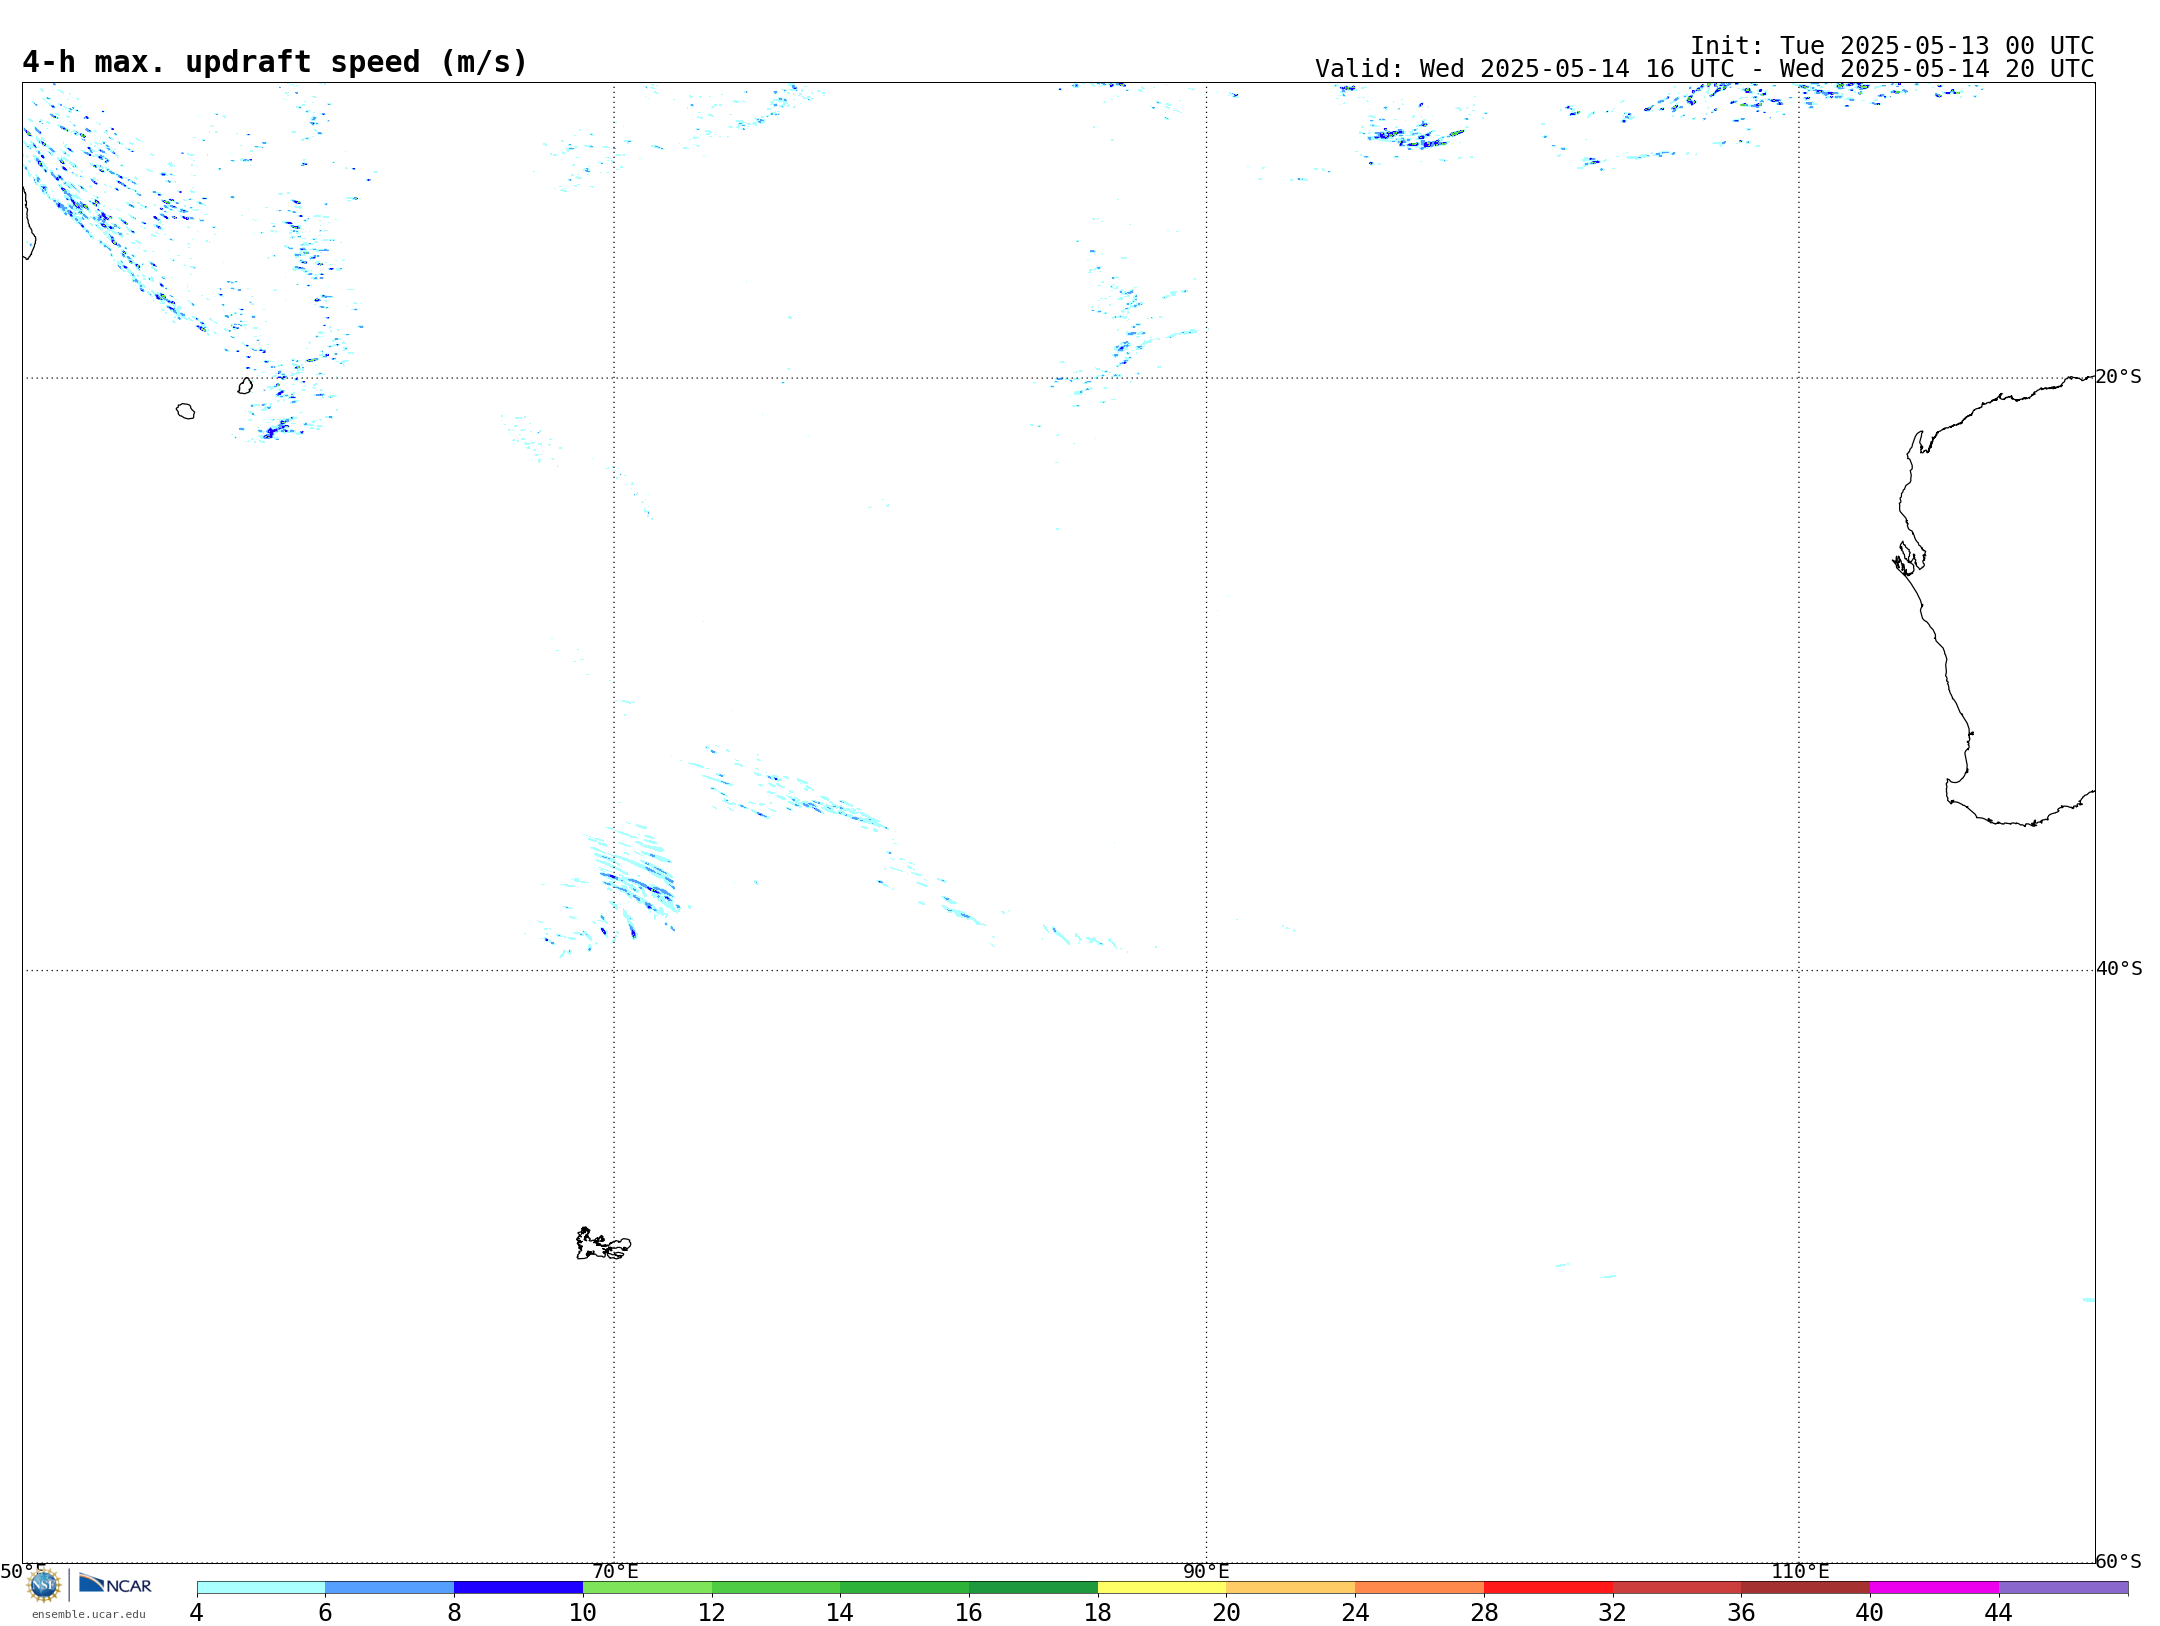The height and width of the screenshot is (1626, 2160).
Task: Click the orange 24-28 colorbar swatch
Action: click(x=1420, y=1588)
